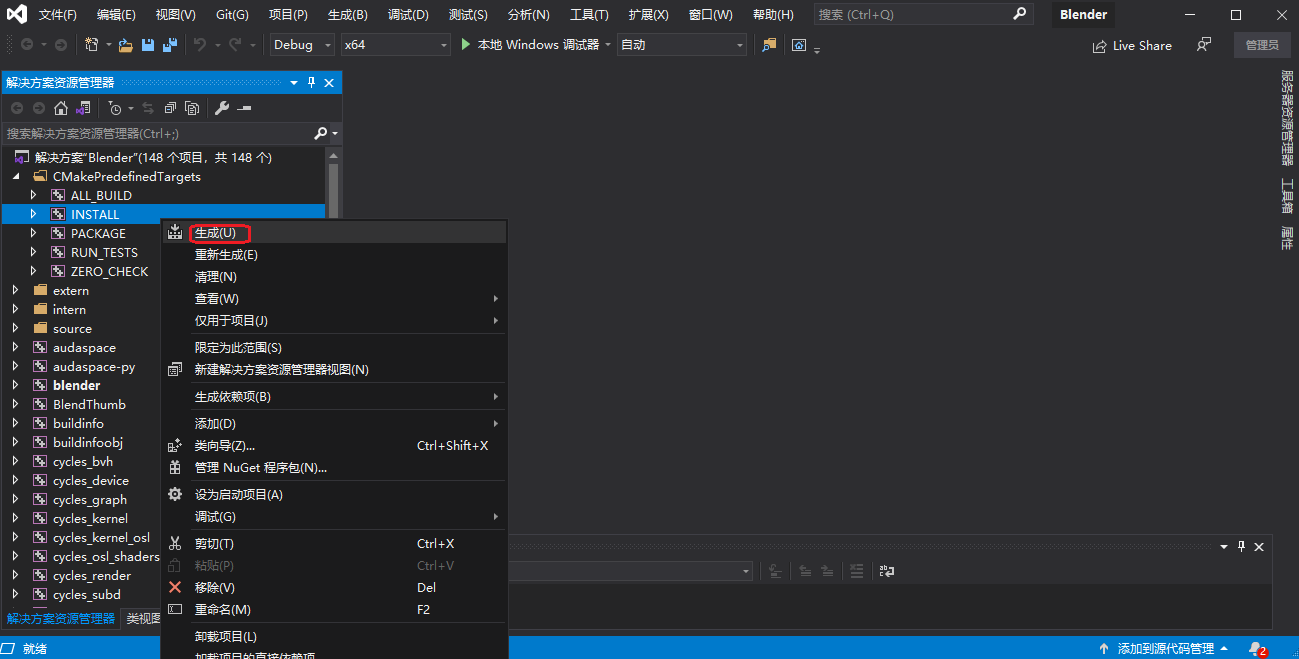Select 卸载项目(L) in context menu
The width and height of the screenshot is (1299, 659).
pyautogui.click(x=335, y=636)
